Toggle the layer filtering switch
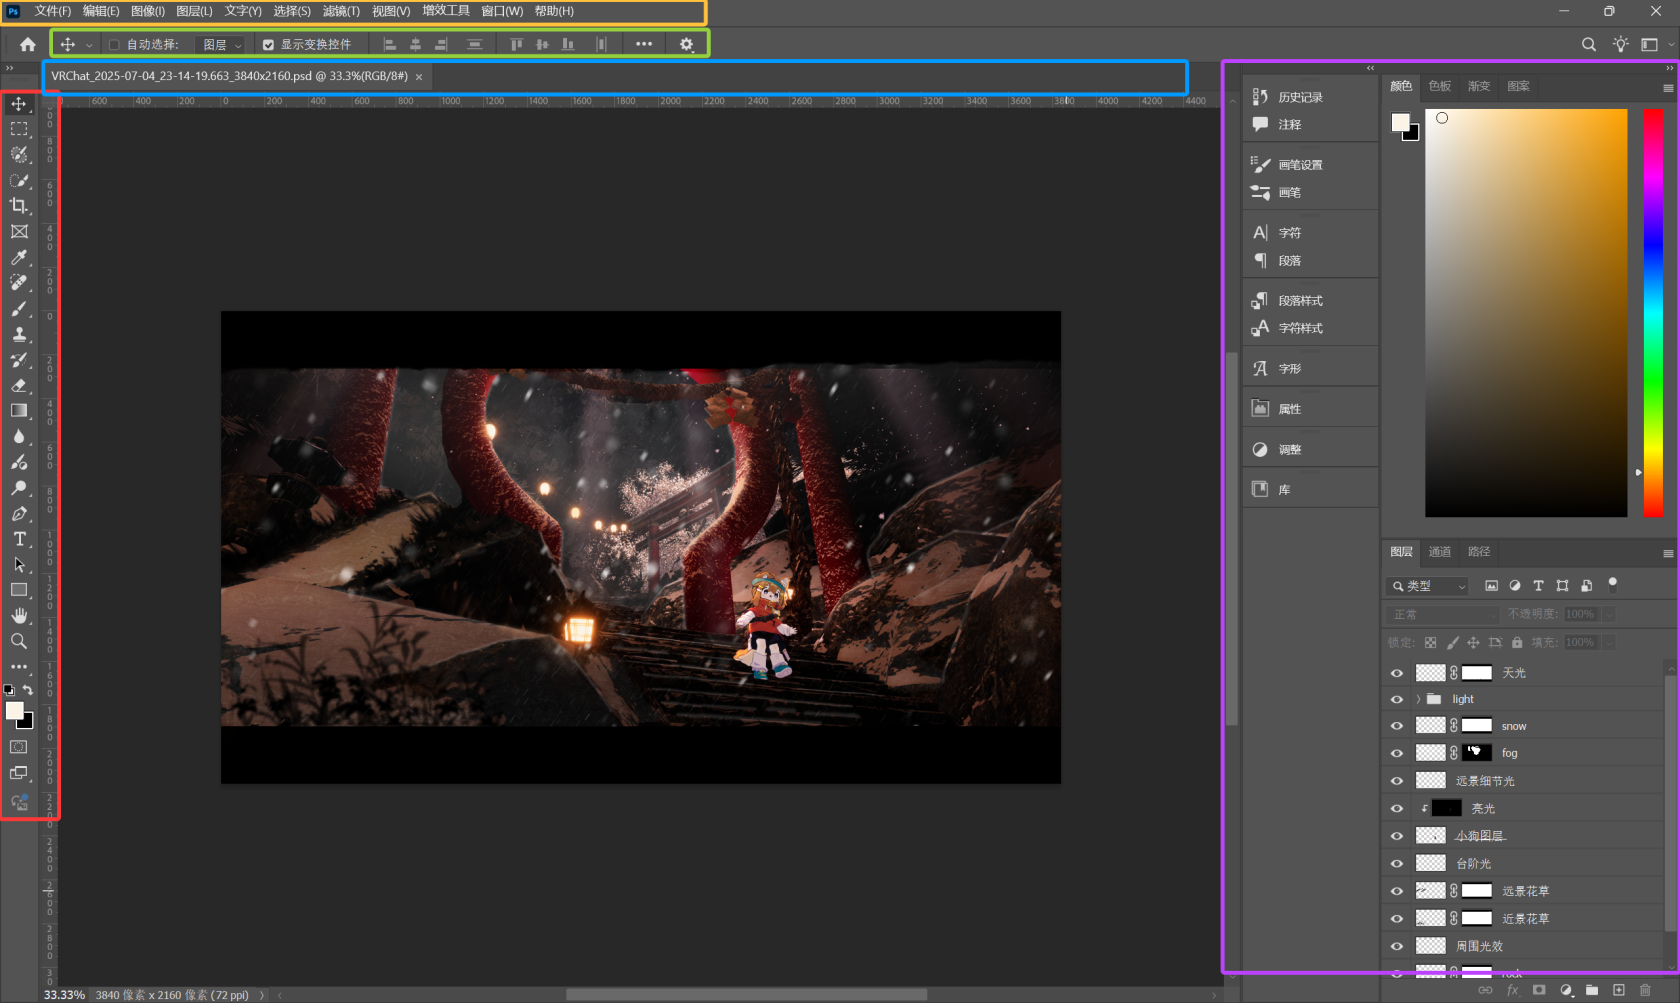The image size is (1680, 1003). coord(1612,584)
